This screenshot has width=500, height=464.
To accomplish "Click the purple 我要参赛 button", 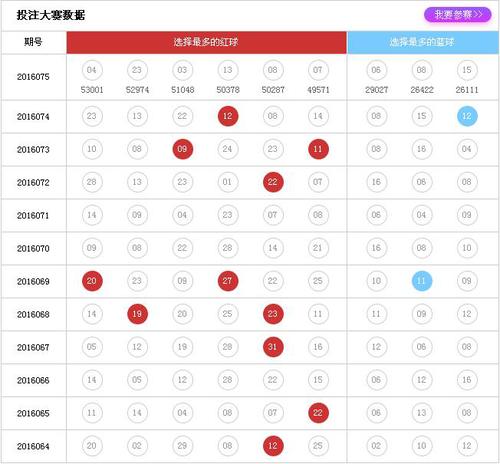I will tap(457, 15).
